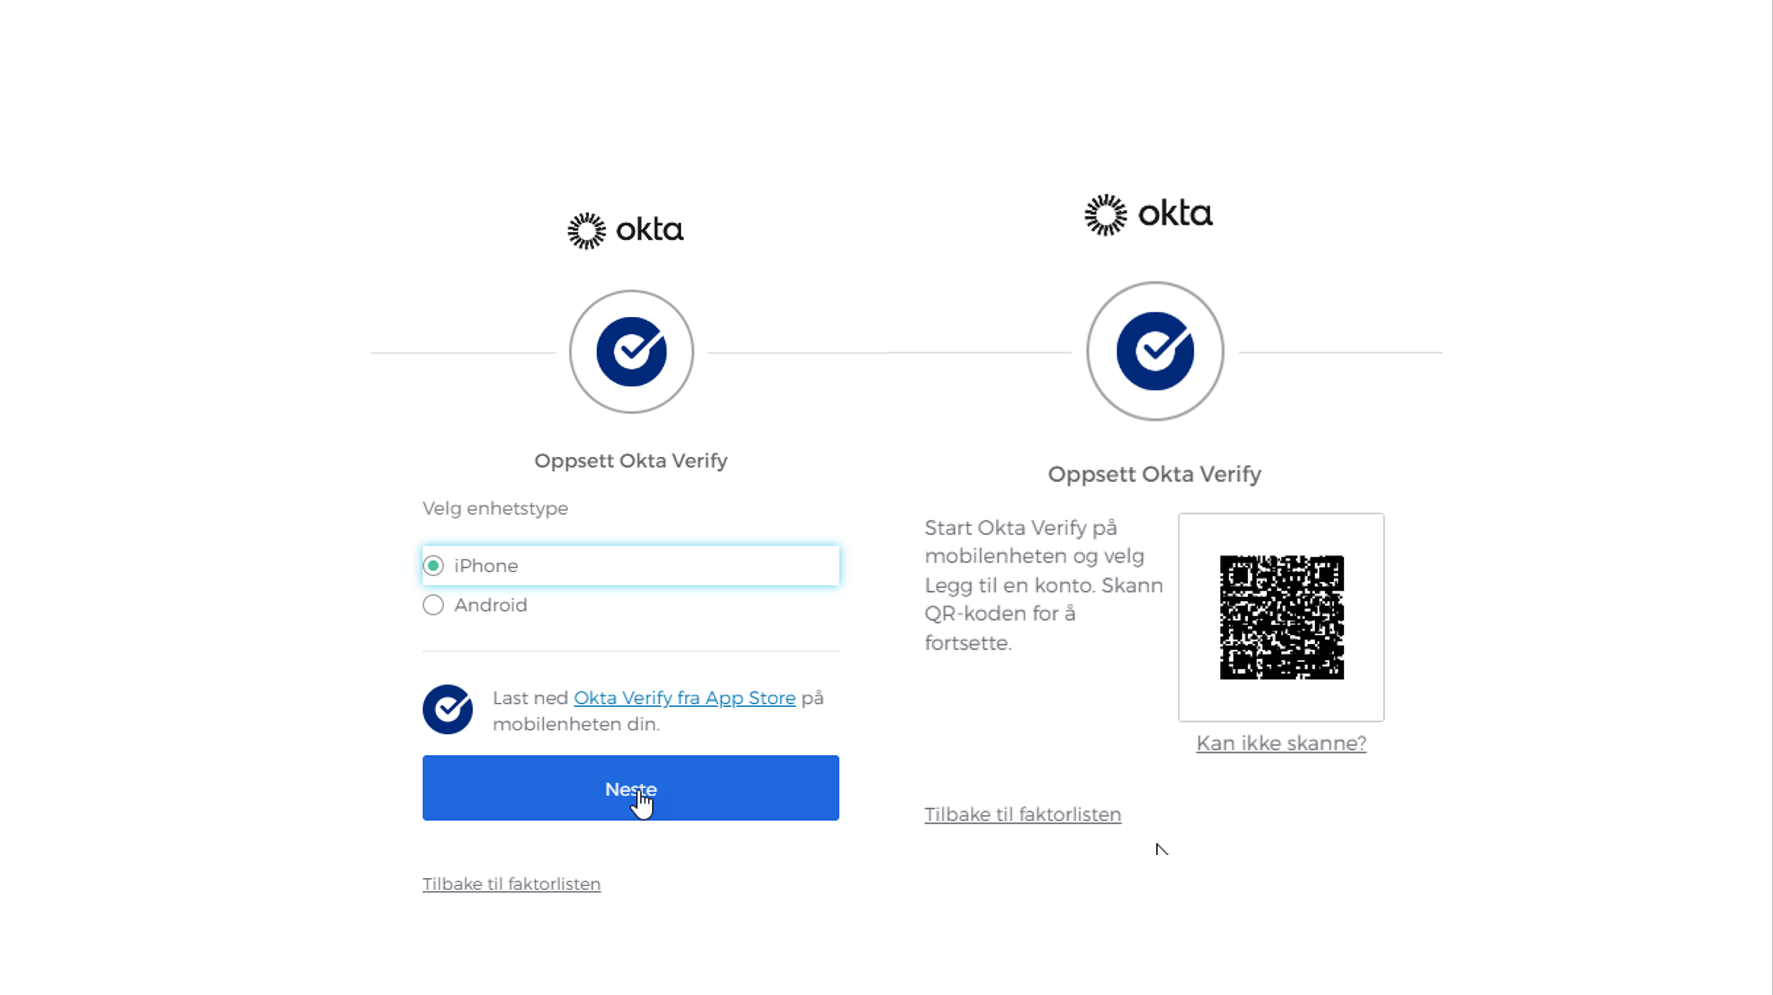This screenshot has height=995, width=1773.
Task: Click the Oppsett Okta Verify heading on the left
Action: (631, 461)
